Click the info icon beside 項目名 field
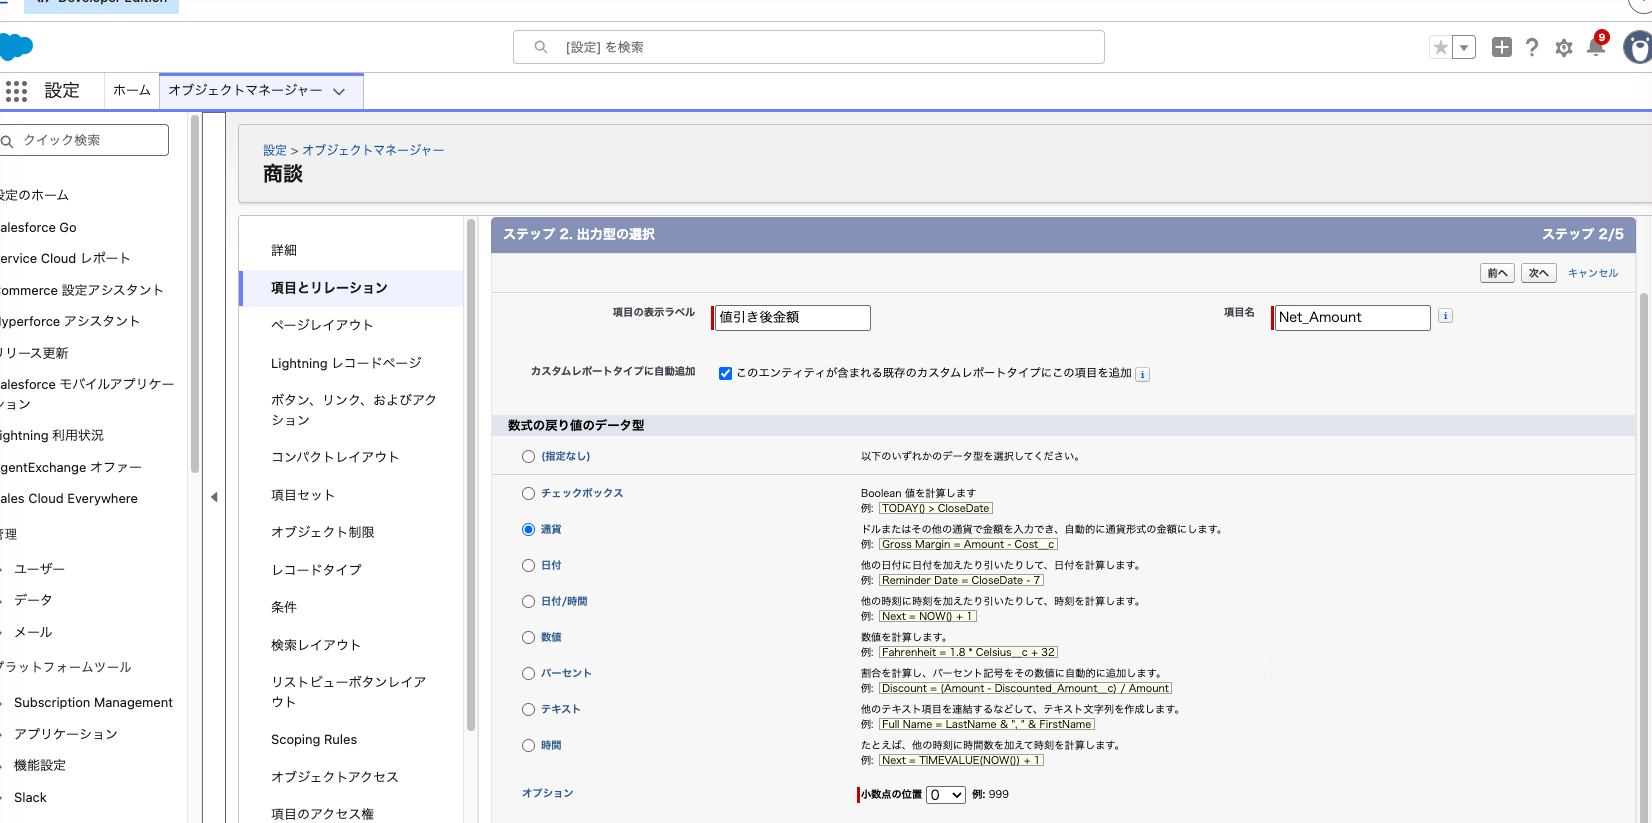The width and height of the screenshot is (1652, 823). [1445, 316]
